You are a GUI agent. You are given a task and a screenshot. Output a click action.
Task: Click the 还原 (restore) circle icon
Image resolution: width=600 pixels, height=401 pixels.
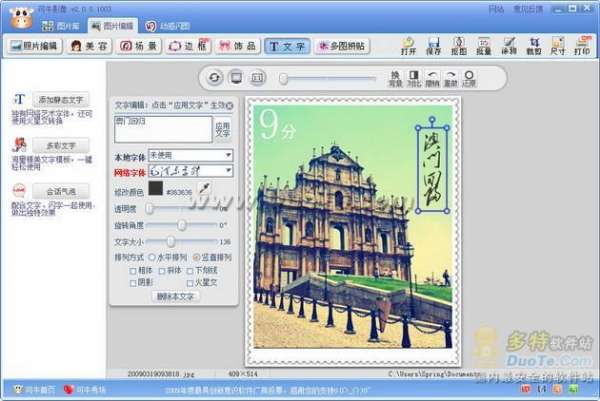point(469,78)
